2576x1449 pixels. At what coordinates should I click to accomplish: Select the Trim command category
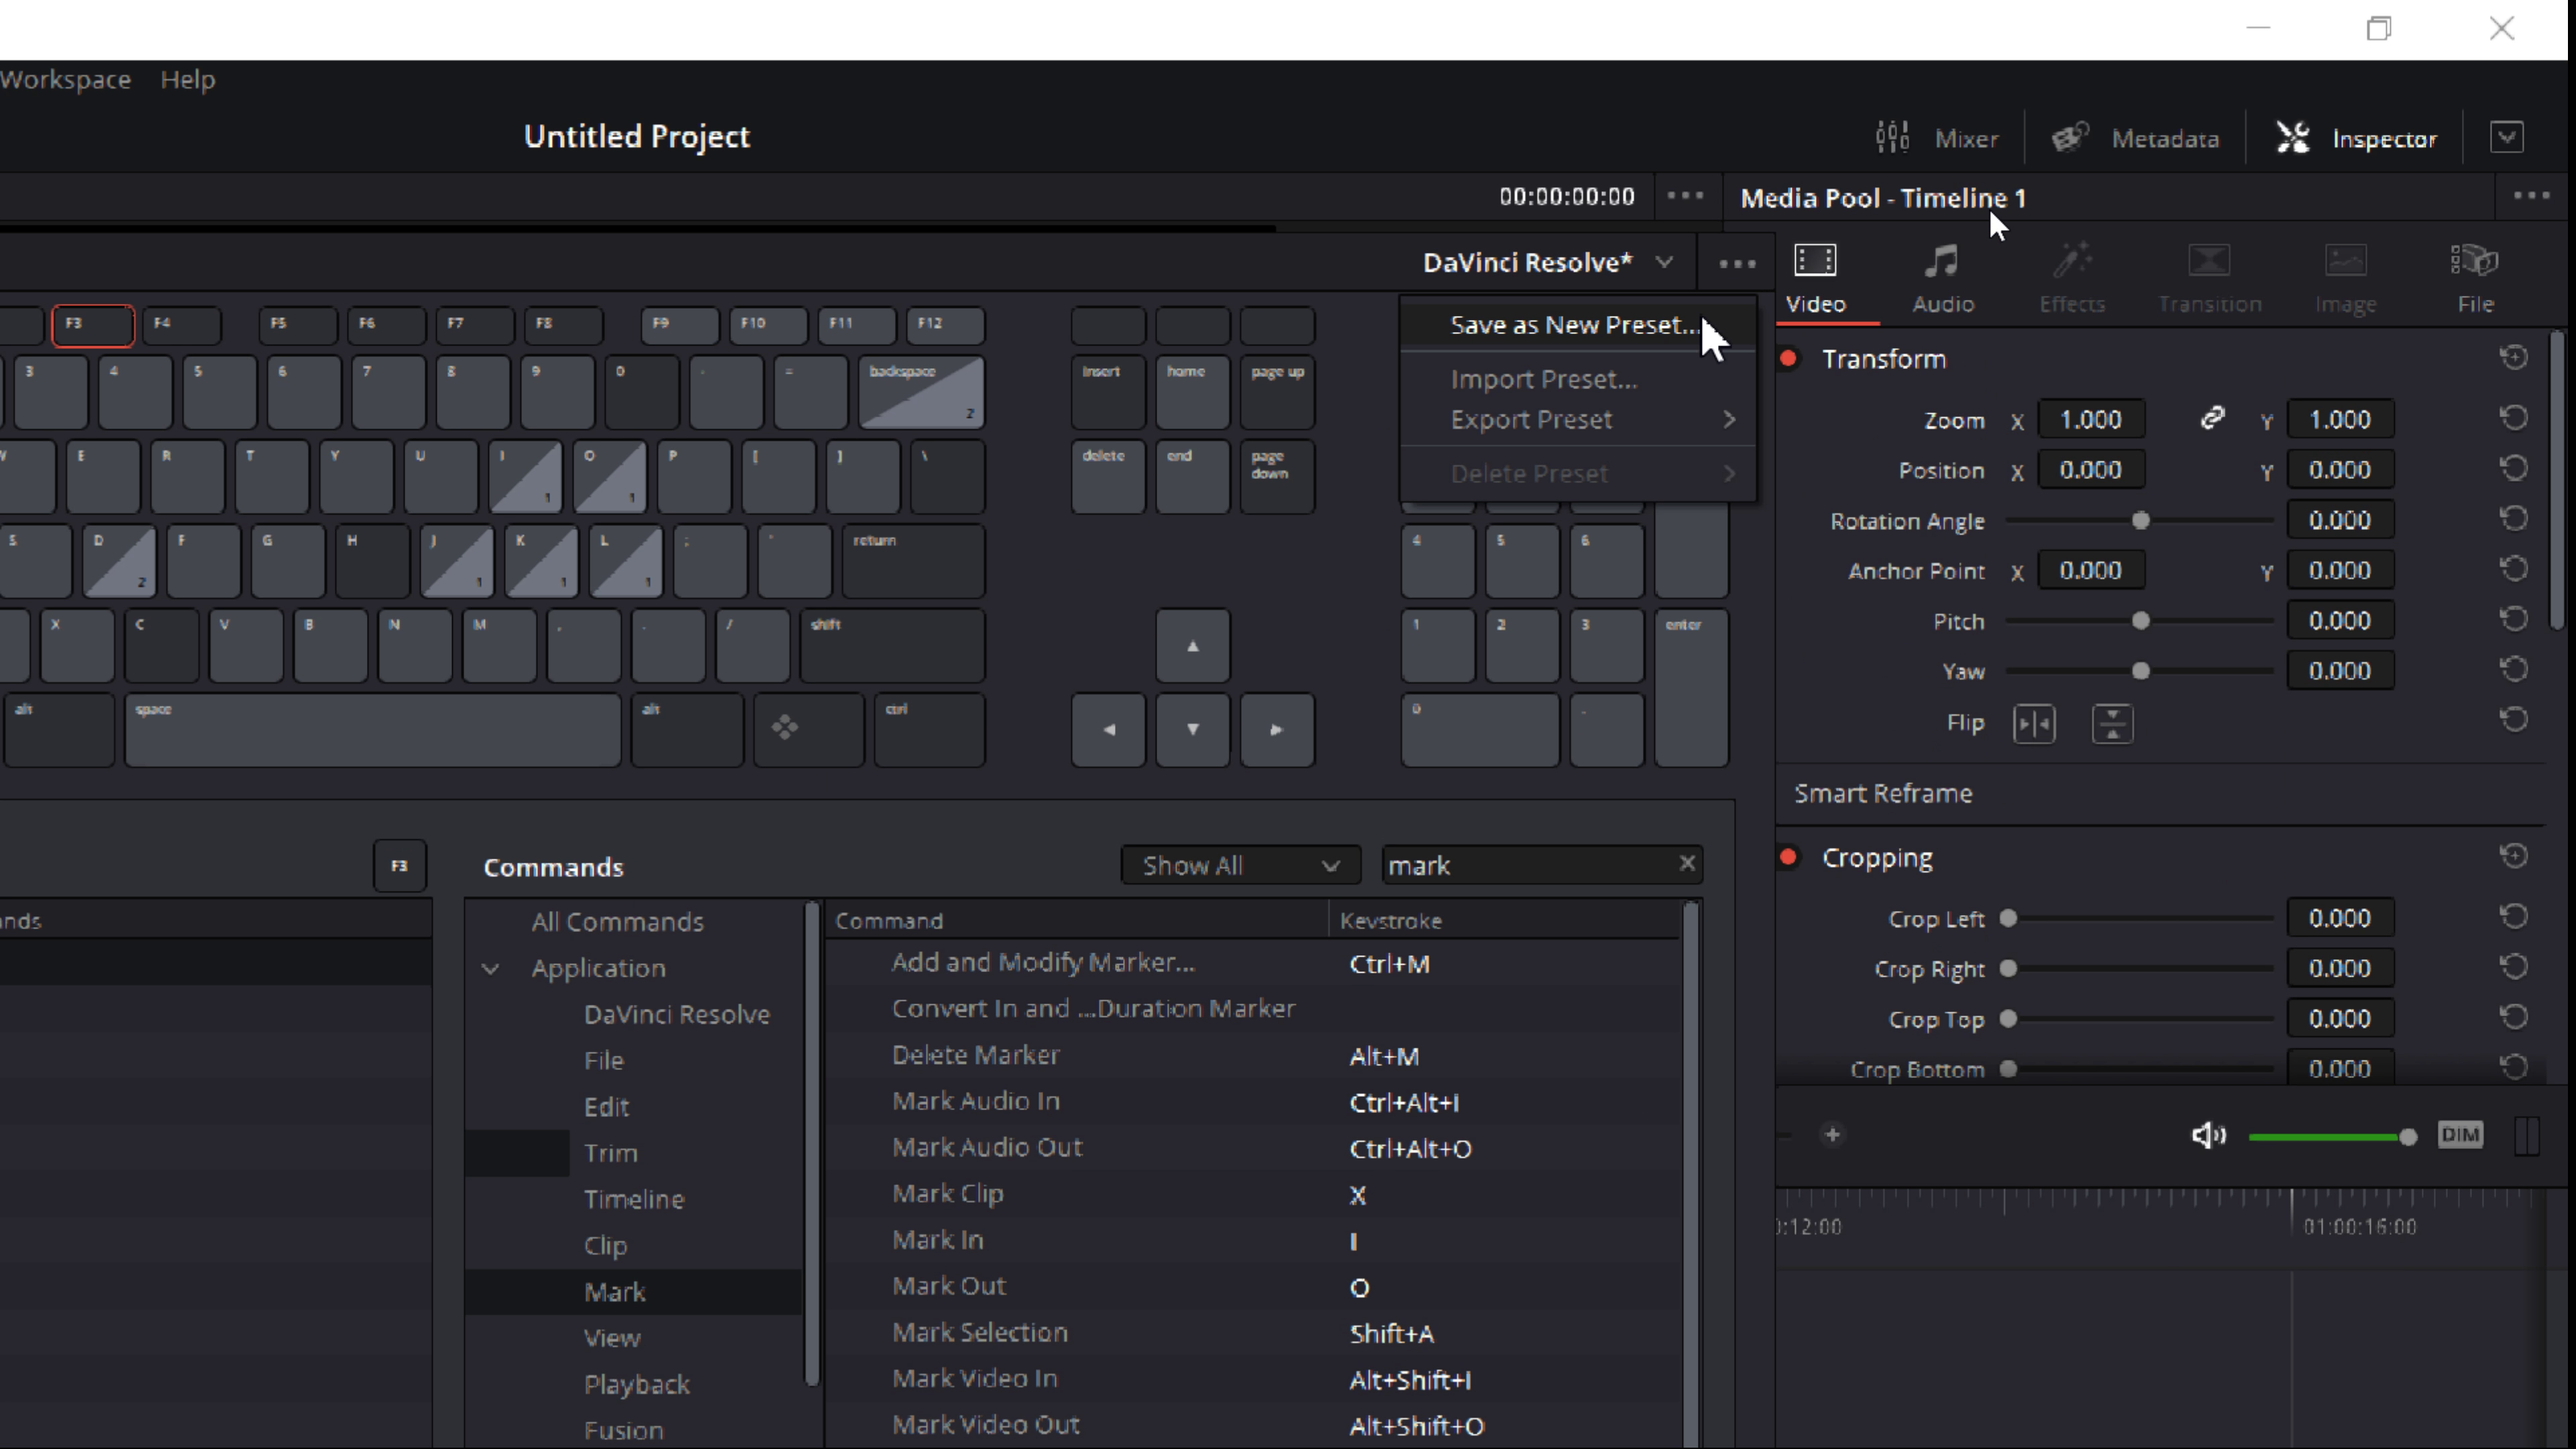[x=610, y=1153]
